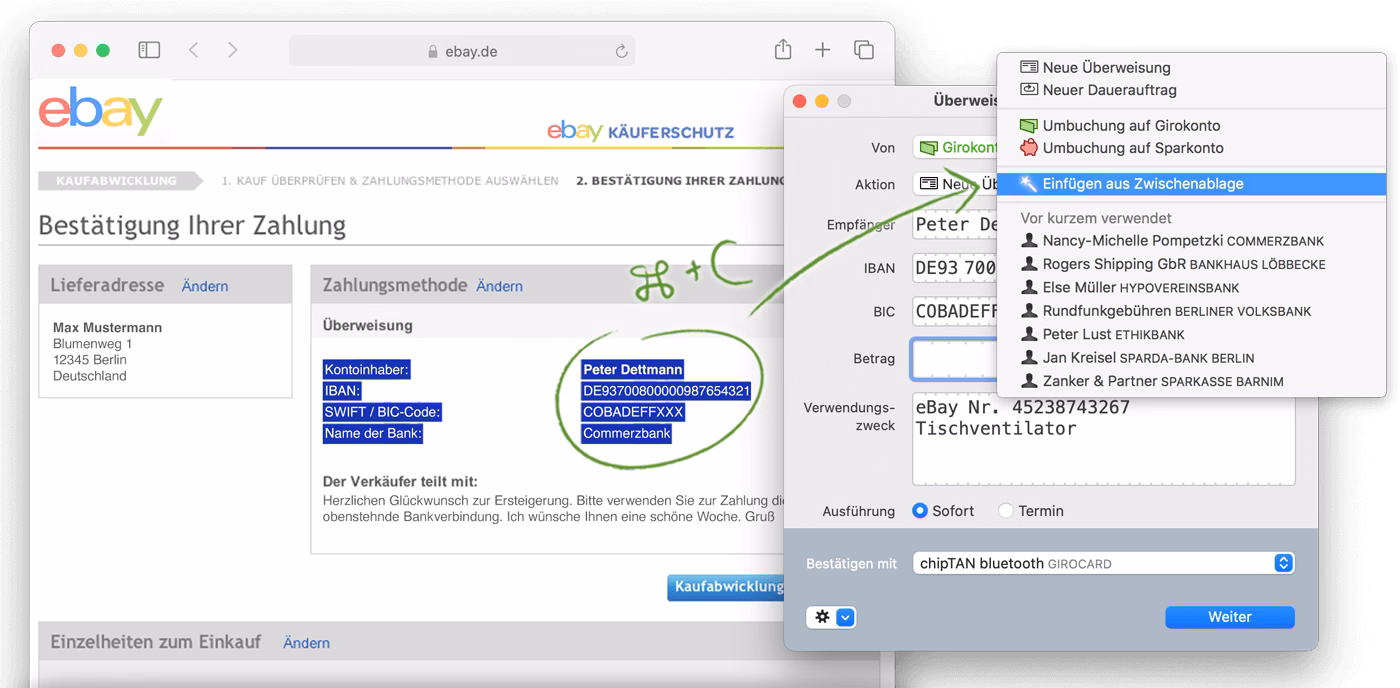Click the BIC input field

(955, 311)
